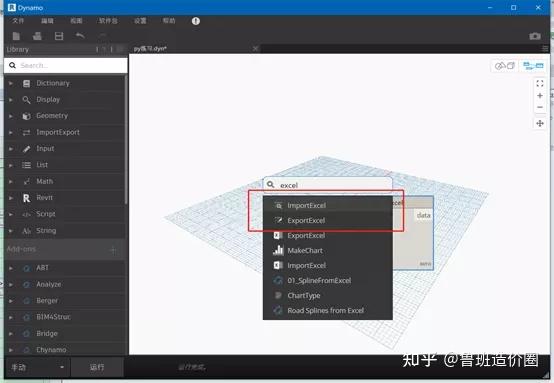This screenshot has width=554, height=383.
Task: Click magnifier icon in Library search box
Action: click(13, 65)
